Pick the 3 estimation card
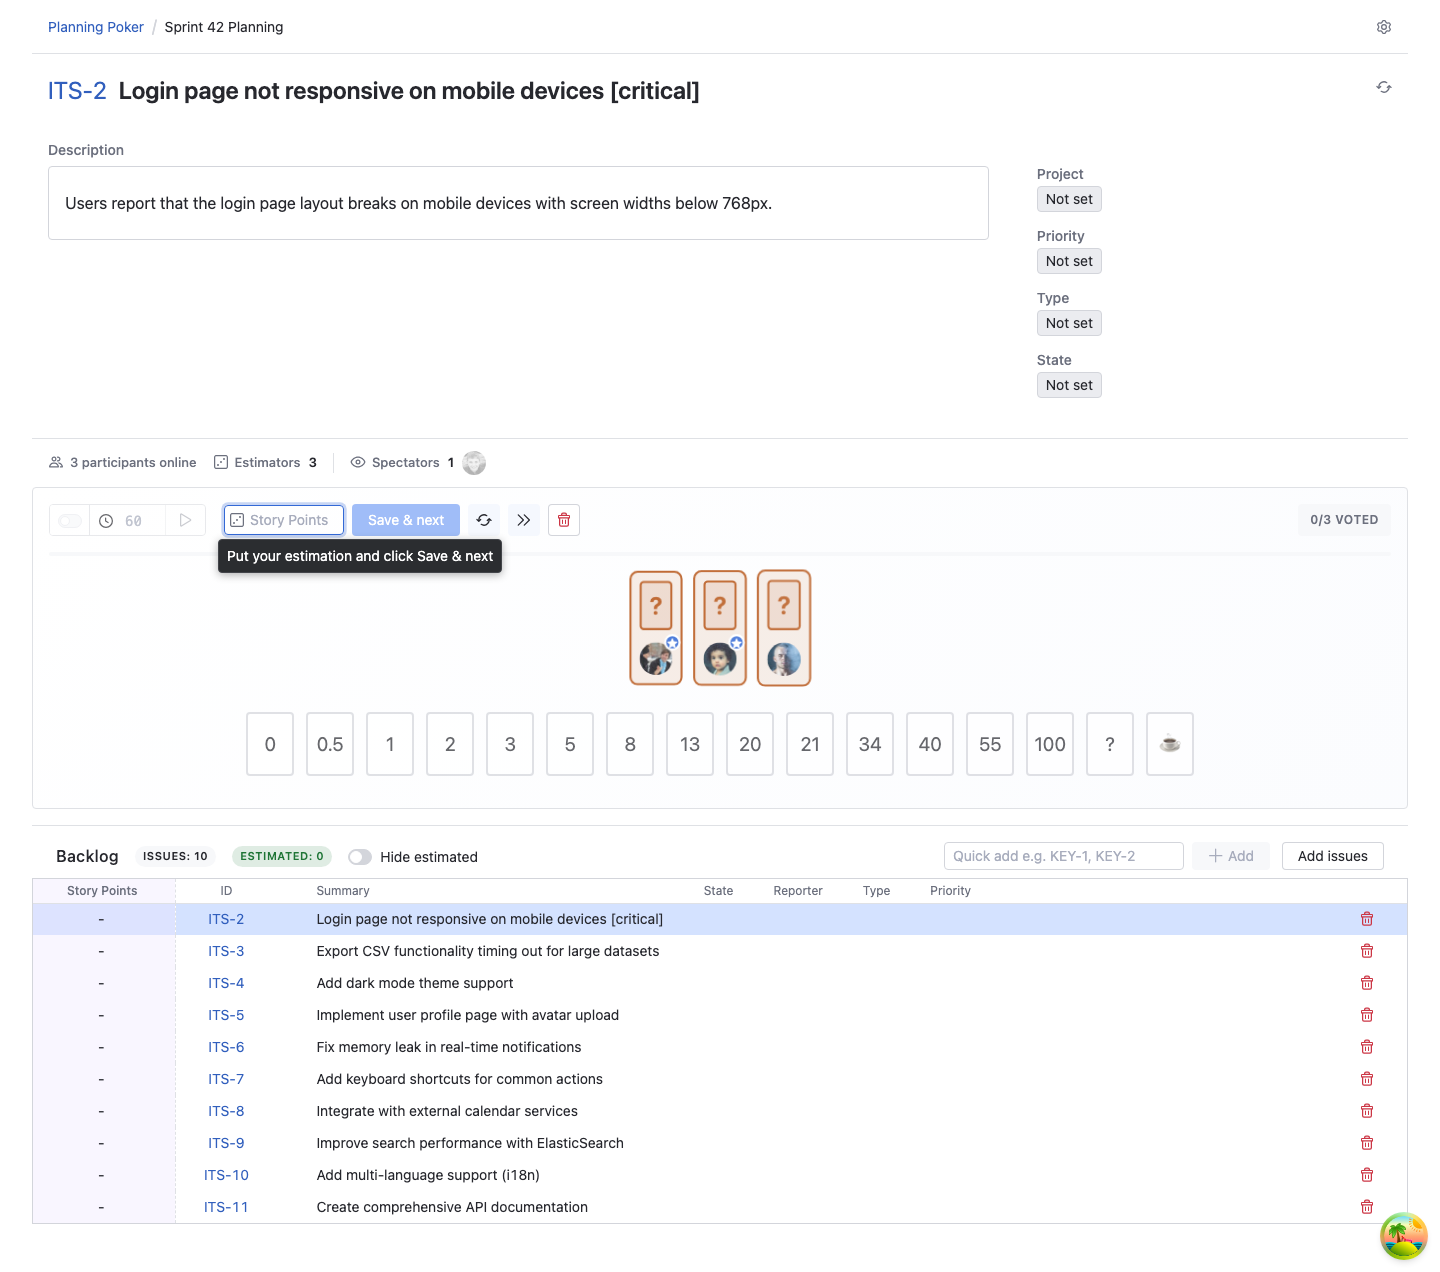This screenshot has width=1440, height=1272. point(510,744)
